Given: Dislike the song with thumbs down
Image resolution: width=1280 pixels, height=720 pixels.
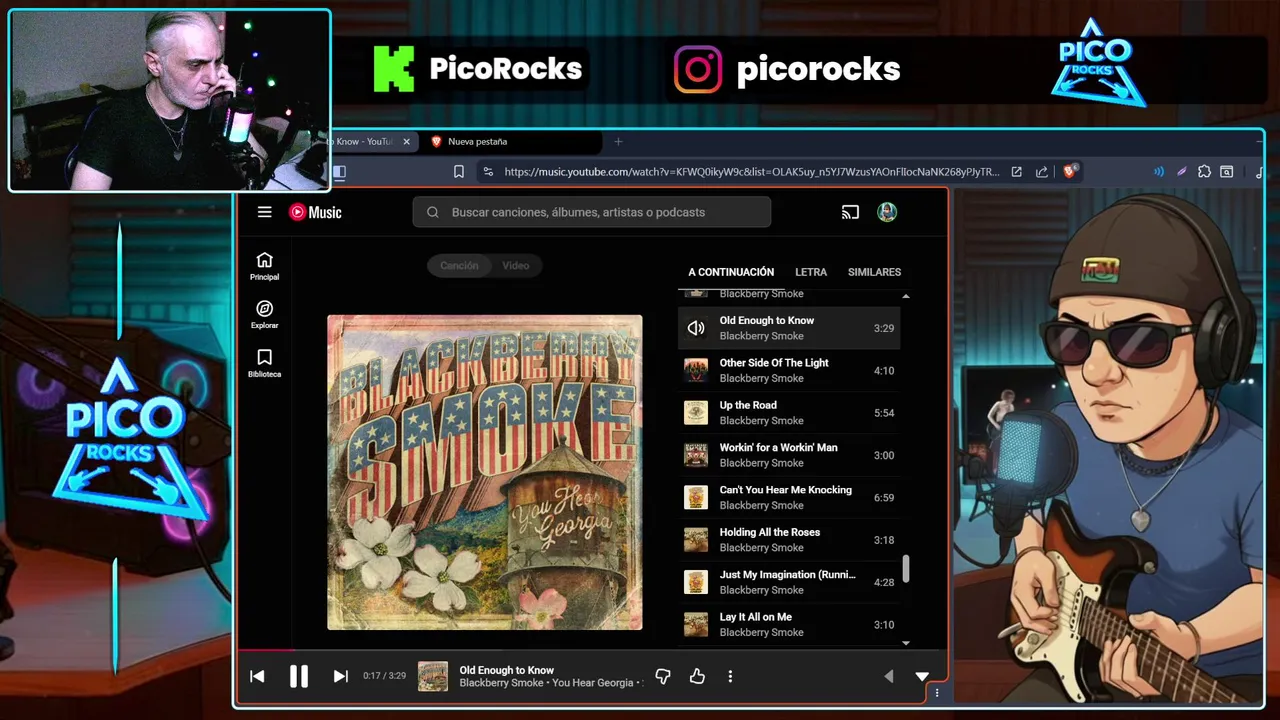Looking at the screenshot, I should [662, 677].
